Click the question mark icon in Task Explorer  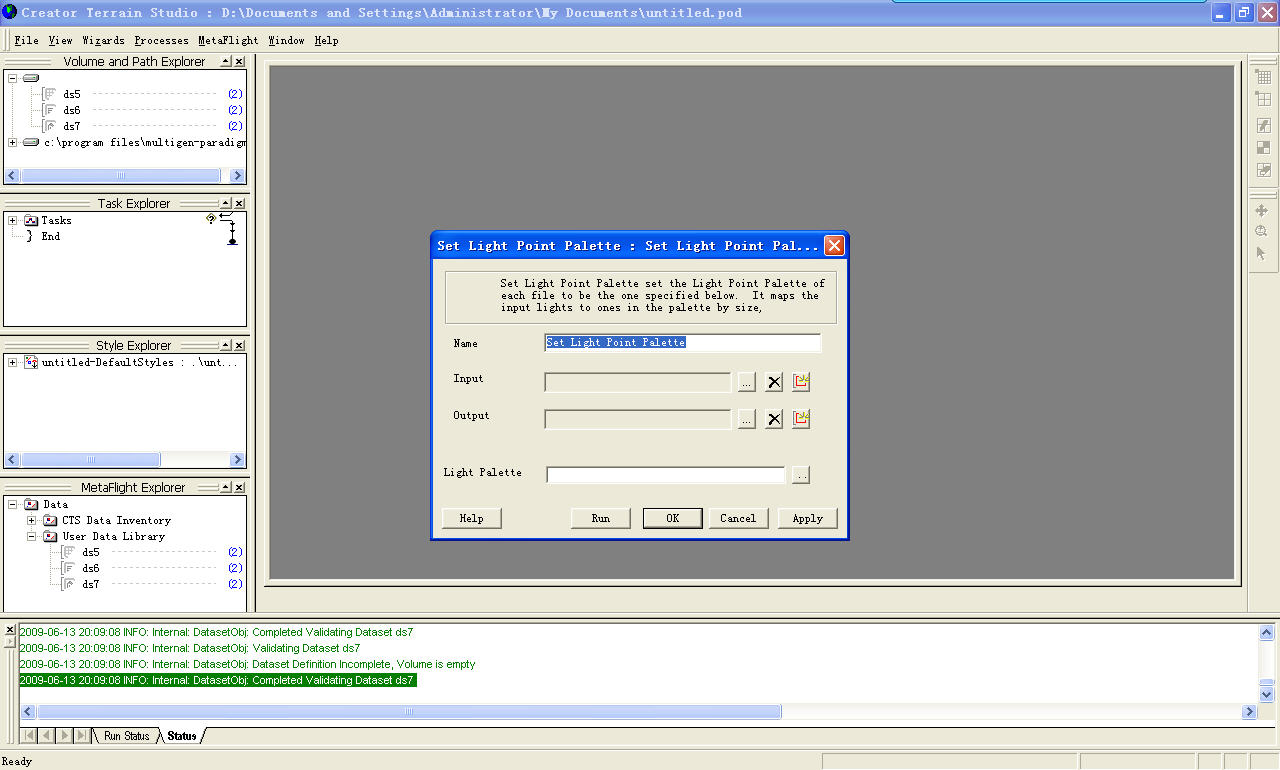tap(211, 219)
